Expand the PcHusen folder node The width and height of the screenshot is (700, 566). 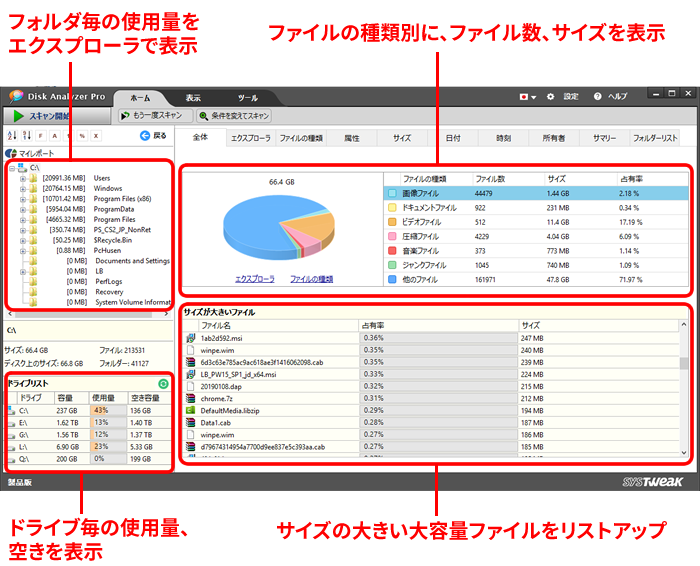[23, 251]
